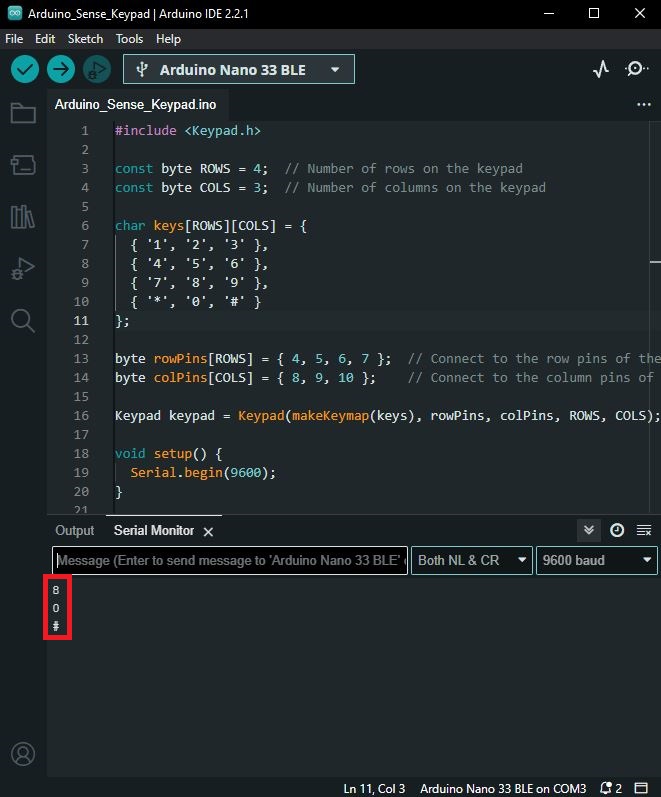This screenshot has height=797, width=661.
Task: Click the #include <Keypad.h> code line
Action: pos(188,131)
